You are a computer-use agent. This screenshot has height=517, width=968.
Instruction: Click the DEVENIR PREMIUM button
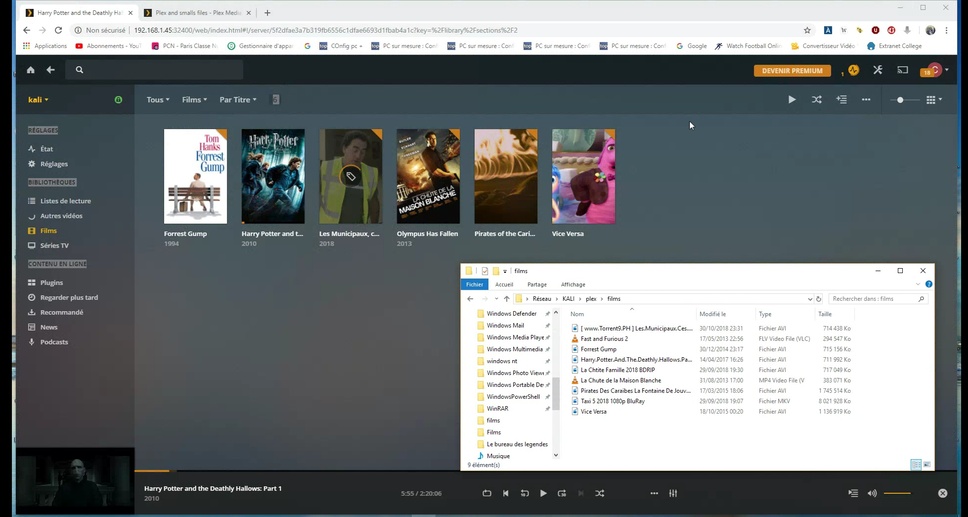792,70
